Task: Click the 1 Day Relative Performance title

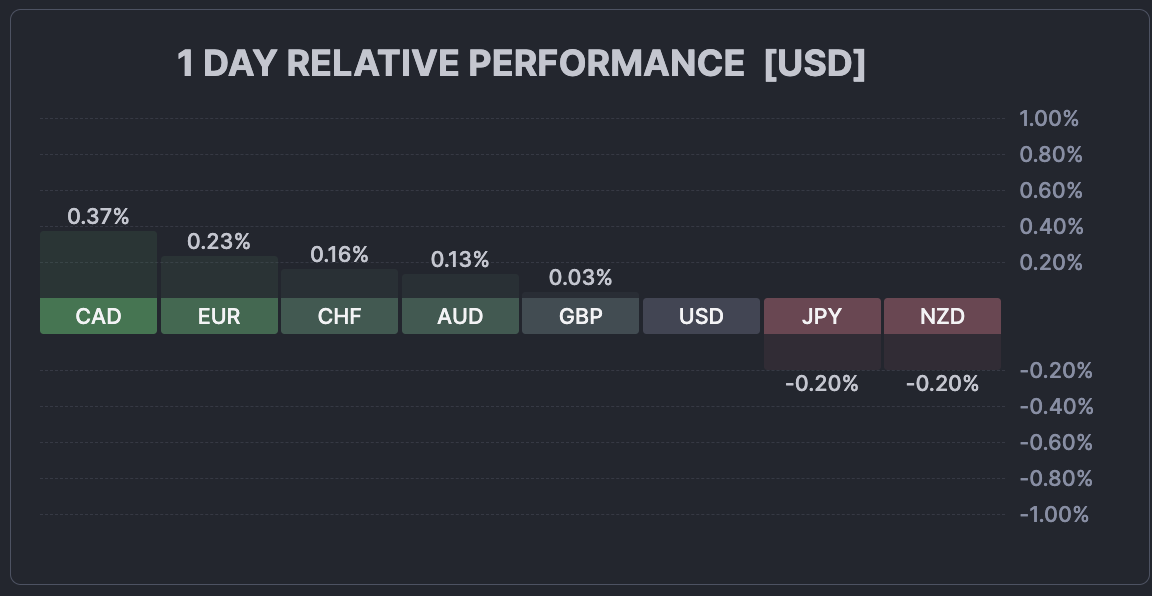Action: tap(520, 64)
